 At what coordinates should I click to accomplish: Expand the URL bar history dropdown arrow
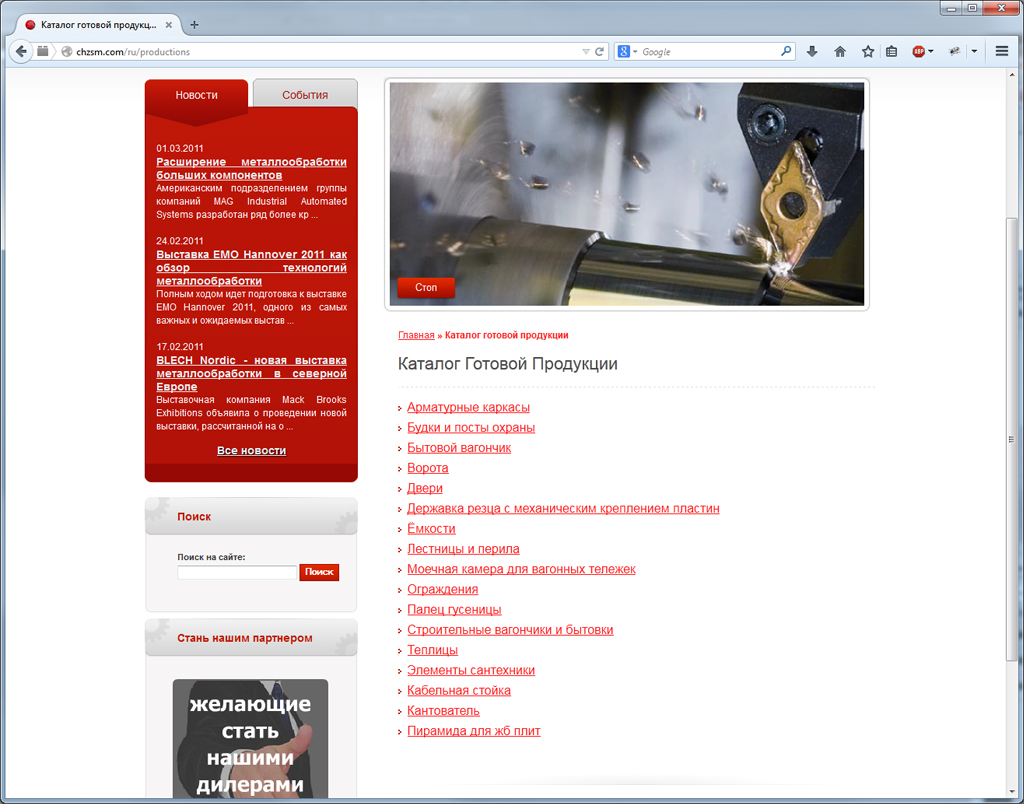pos(586,51)
